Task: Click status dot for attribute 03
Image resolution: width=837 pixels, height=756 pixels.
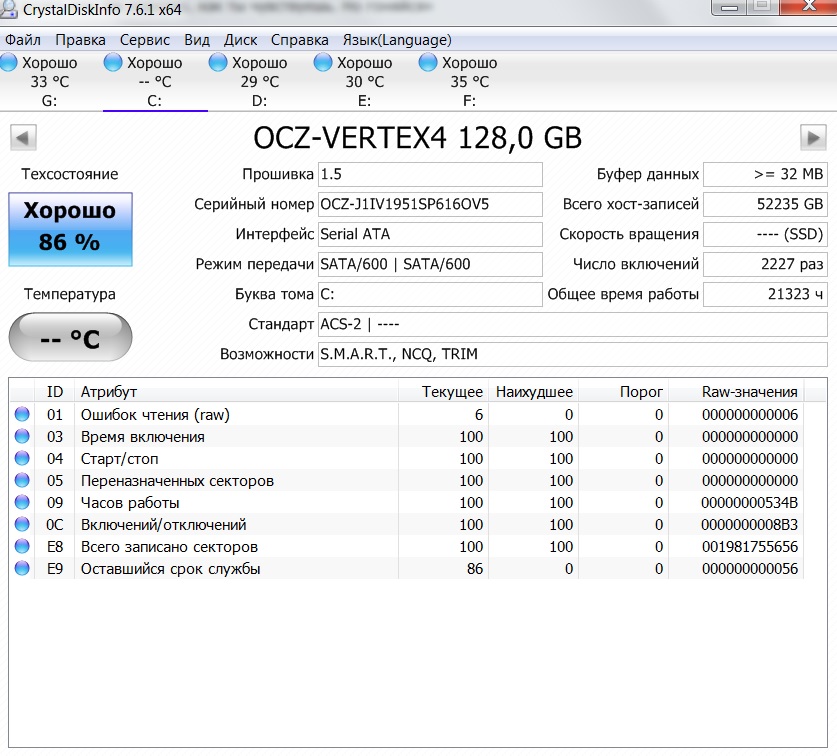Action: coord(22,436)
